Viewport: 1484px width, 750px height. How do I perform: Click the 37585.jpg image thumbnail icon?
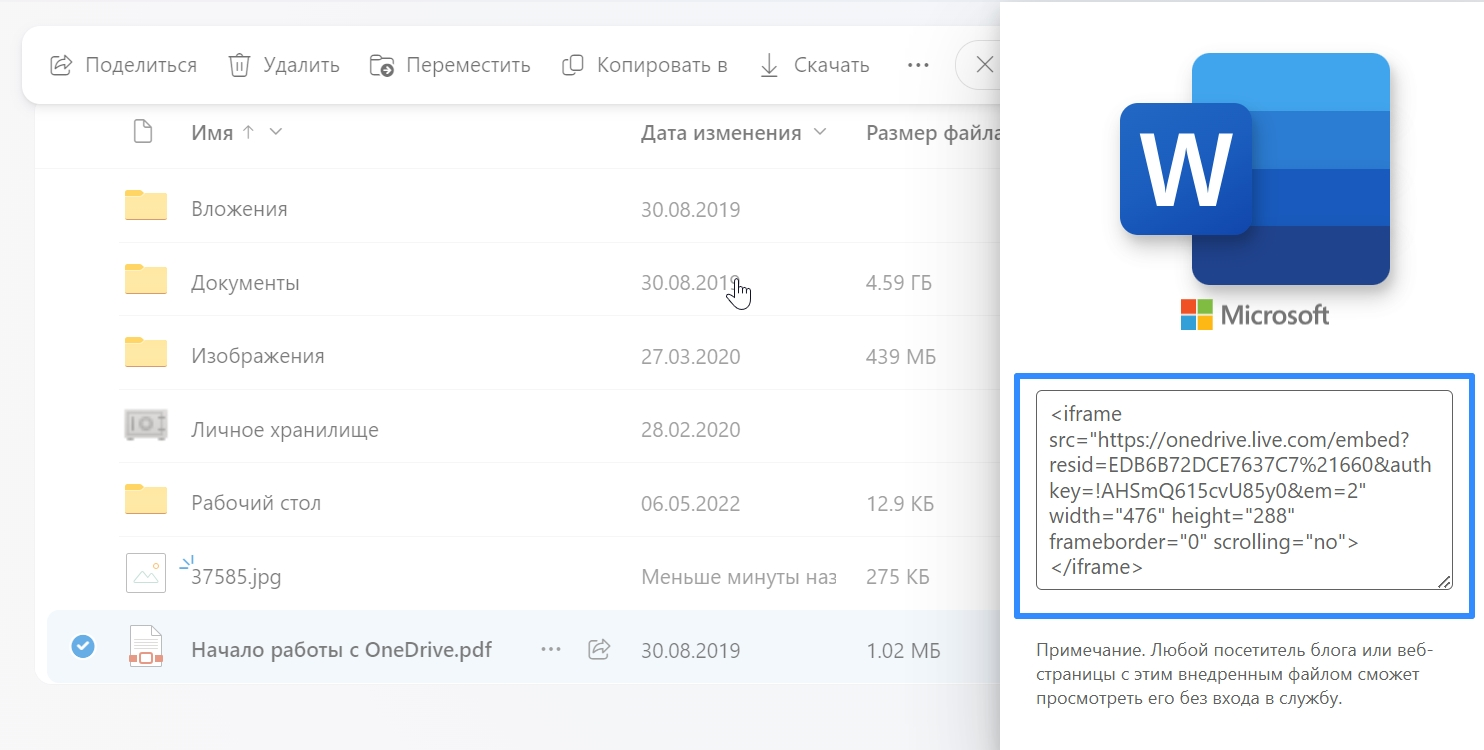(x=146, y=573)
